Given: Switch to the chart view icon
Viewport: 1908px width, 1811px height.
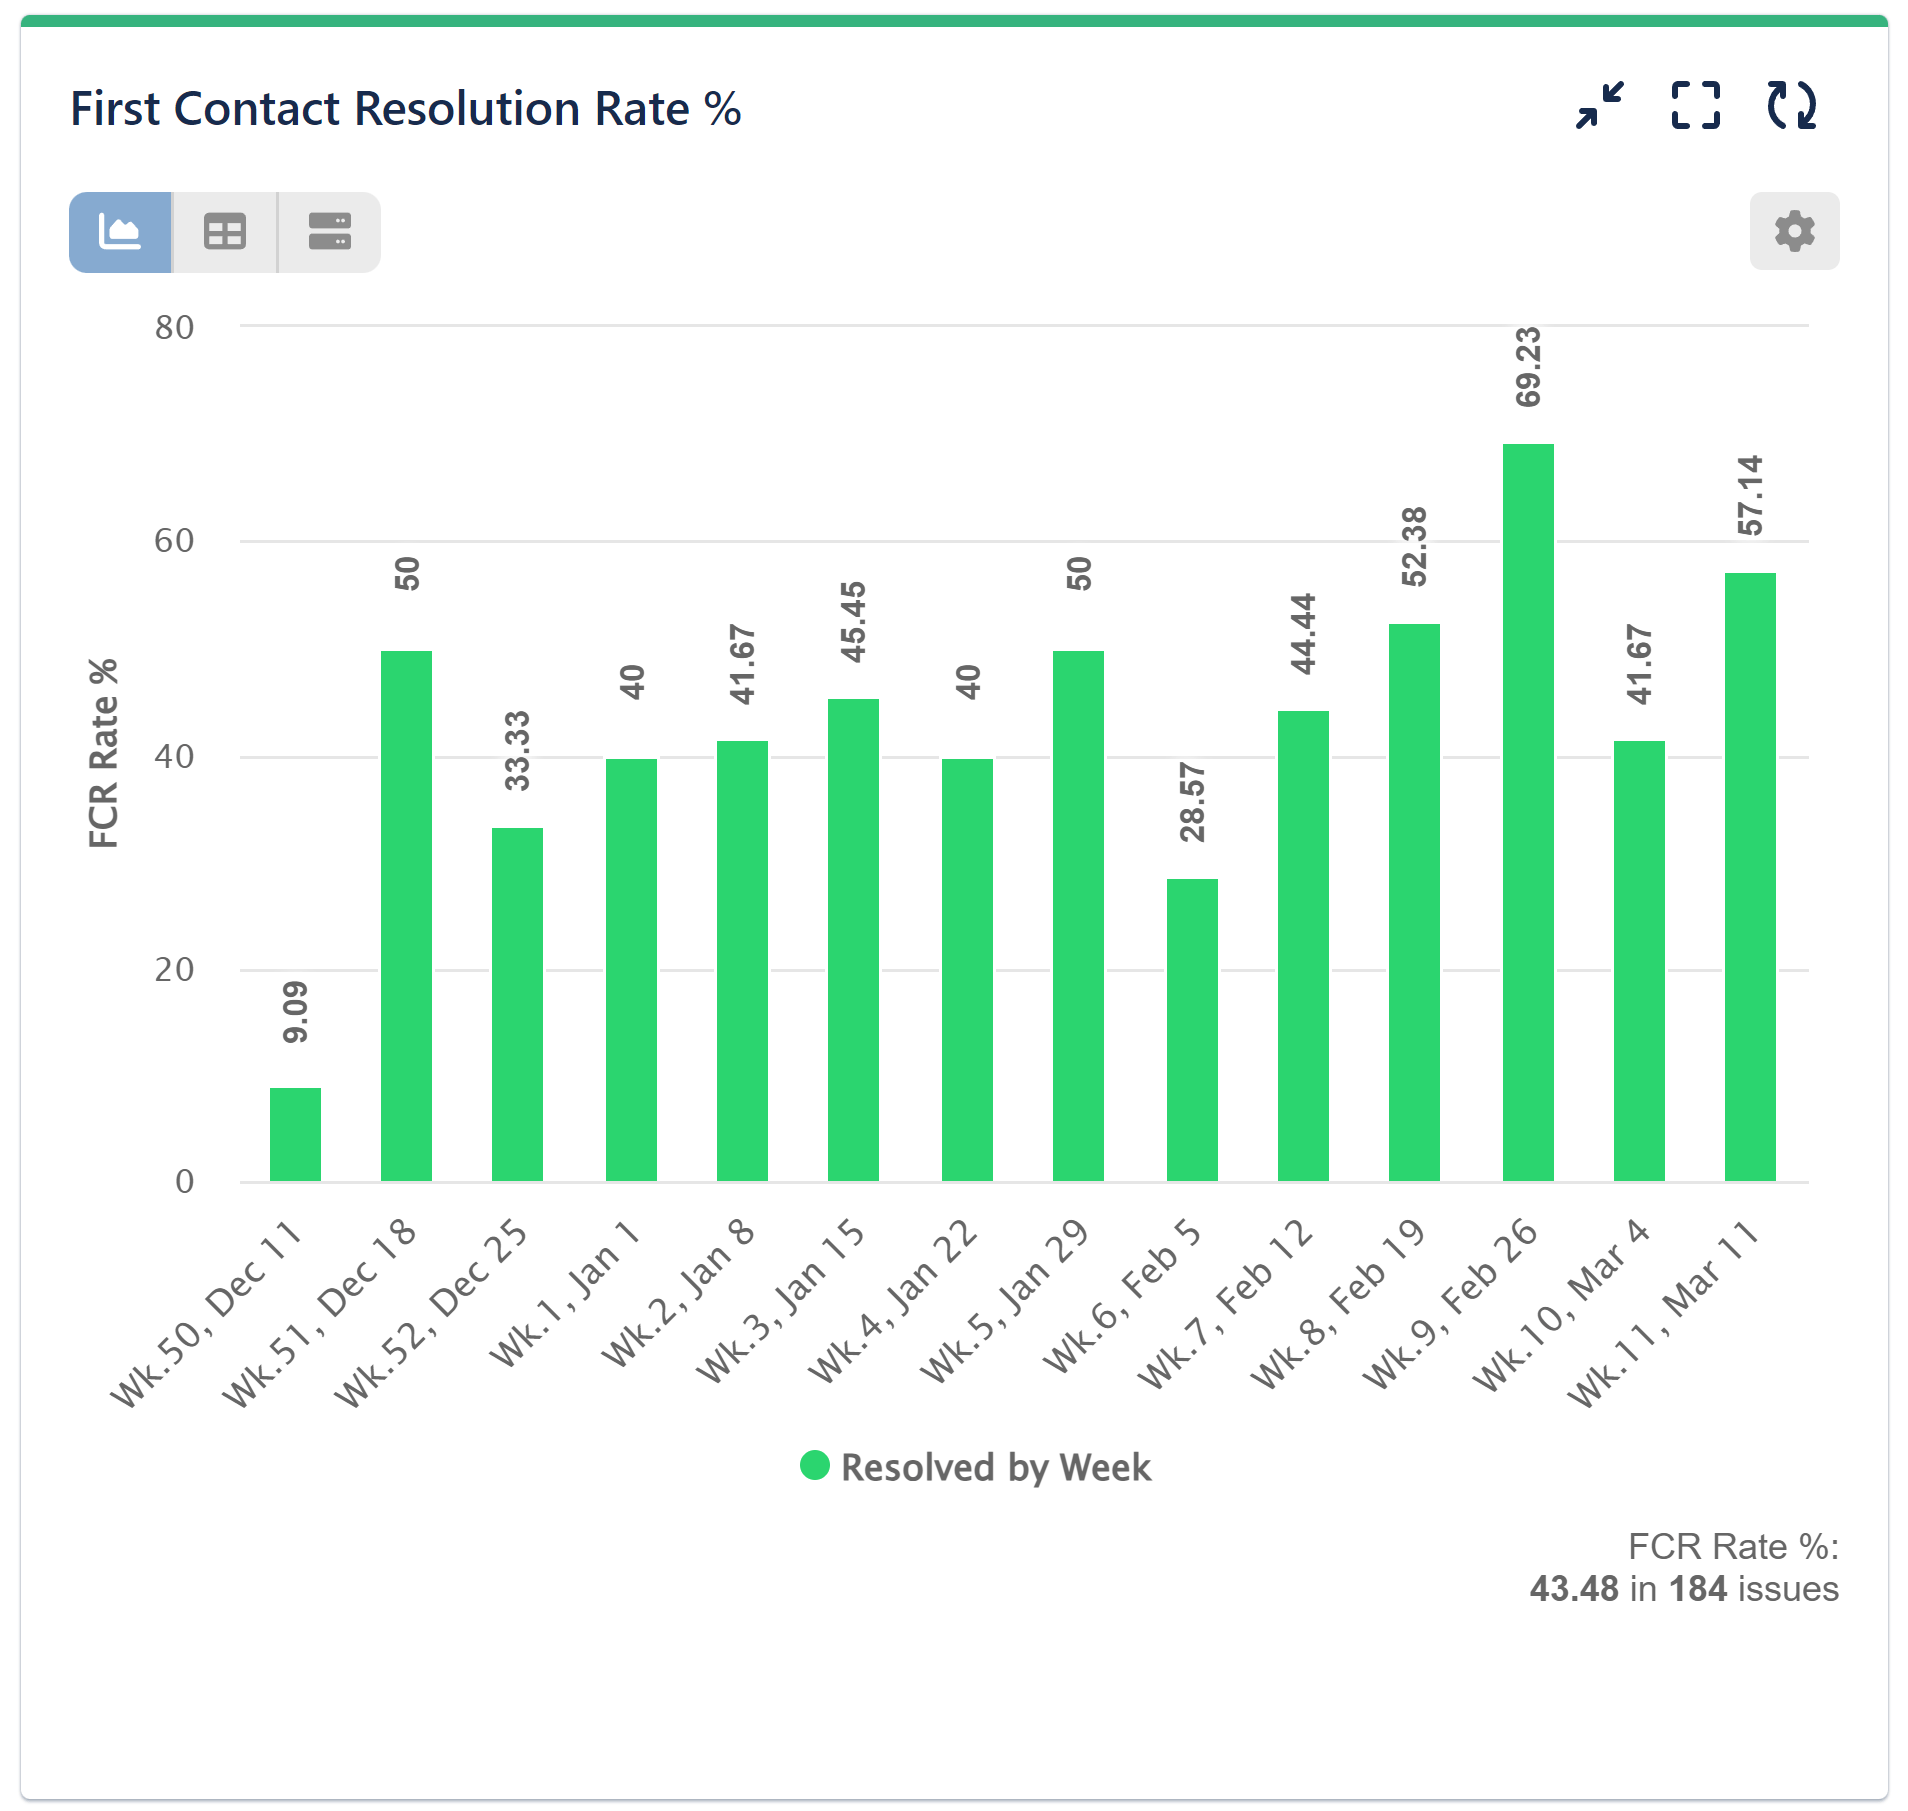Looking at the screenshot, I should point(120,232).
